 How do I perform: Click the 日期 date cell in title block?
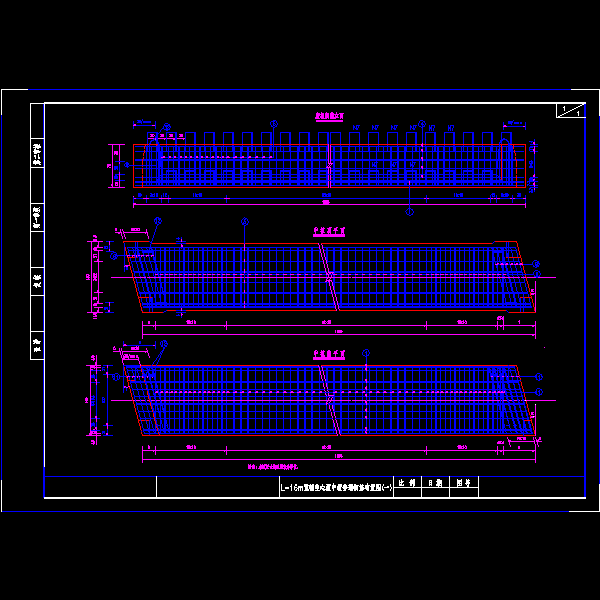[x=434, y=483]
